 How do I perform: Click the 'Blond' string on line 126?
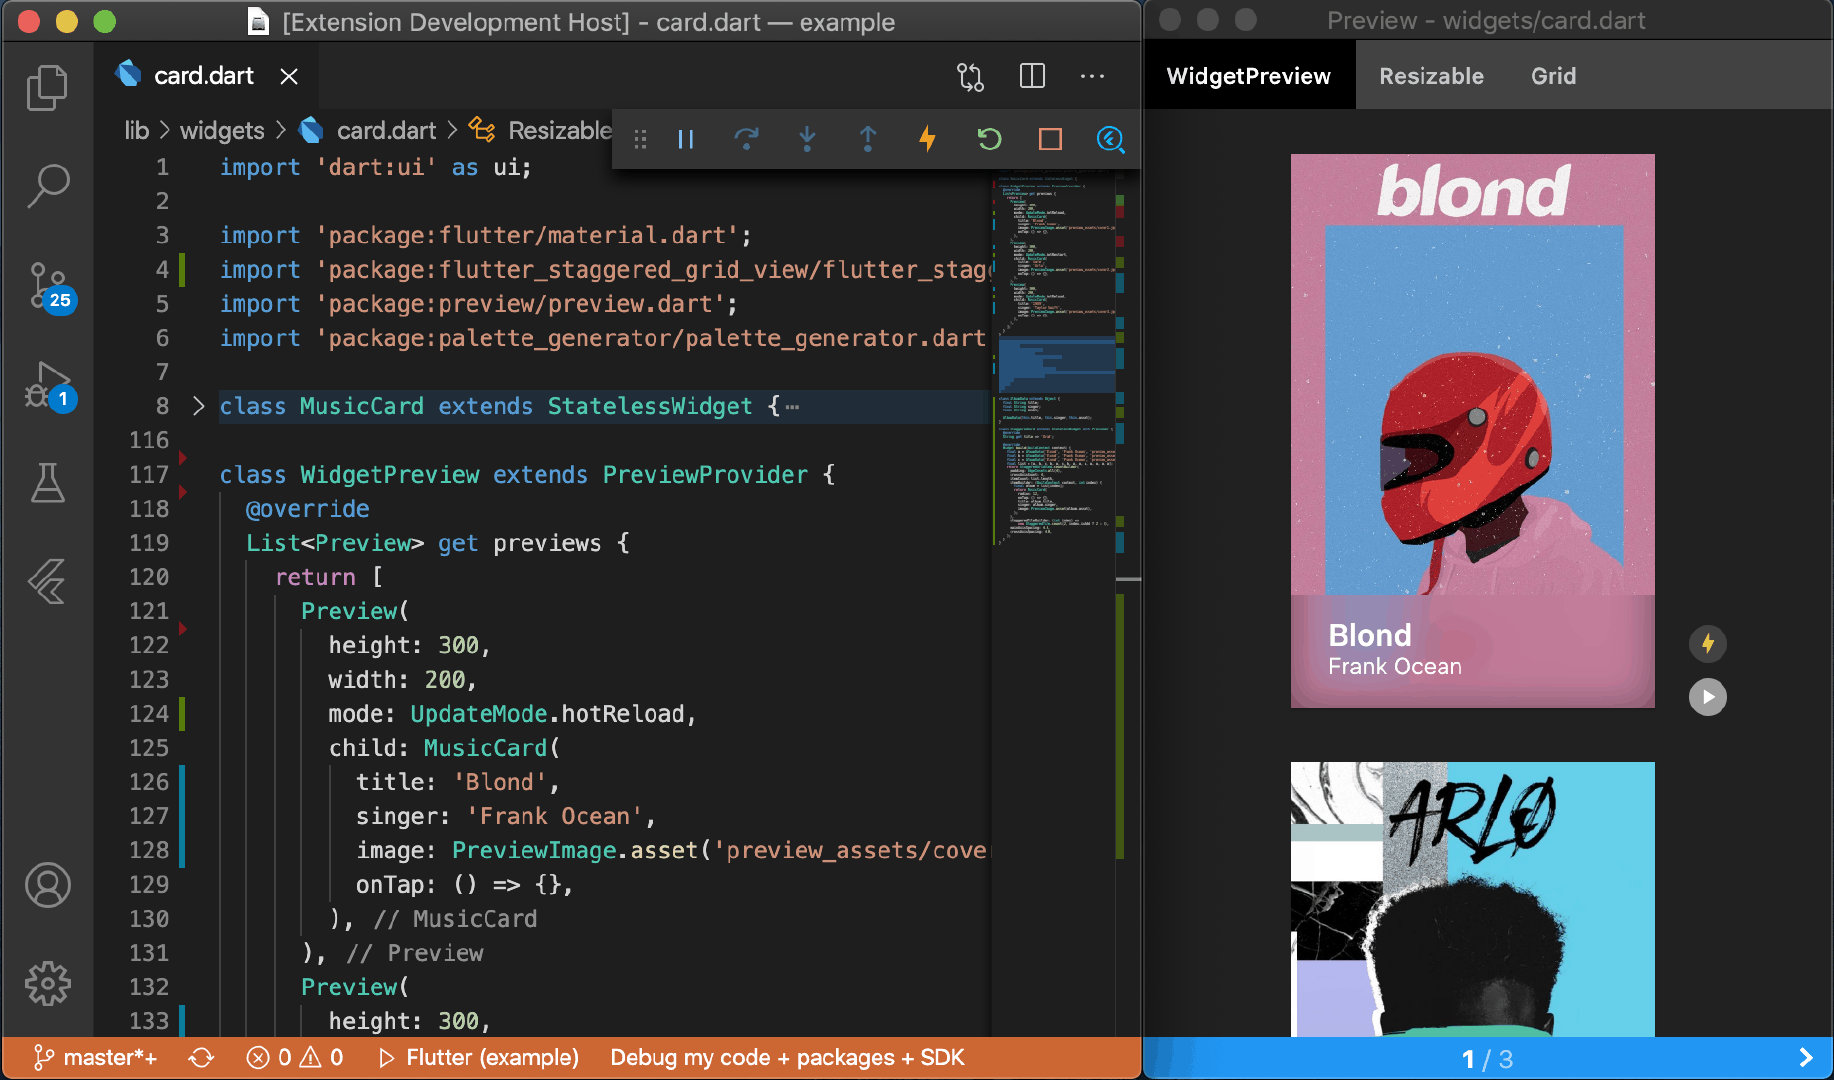500,782
